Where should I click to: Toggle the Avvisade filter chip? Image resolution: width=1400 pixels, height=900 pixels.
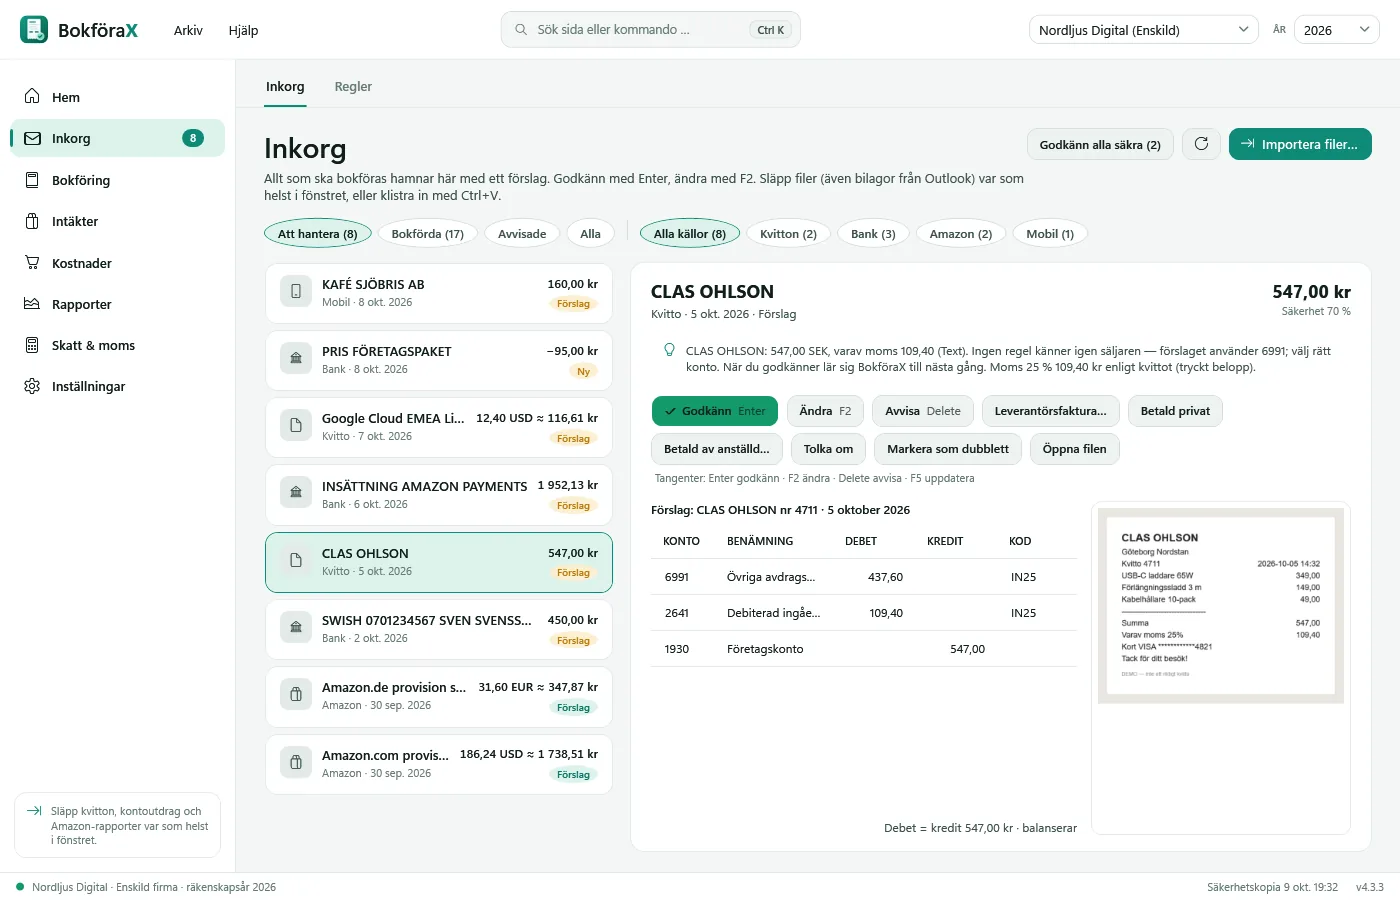pos(522,234)
